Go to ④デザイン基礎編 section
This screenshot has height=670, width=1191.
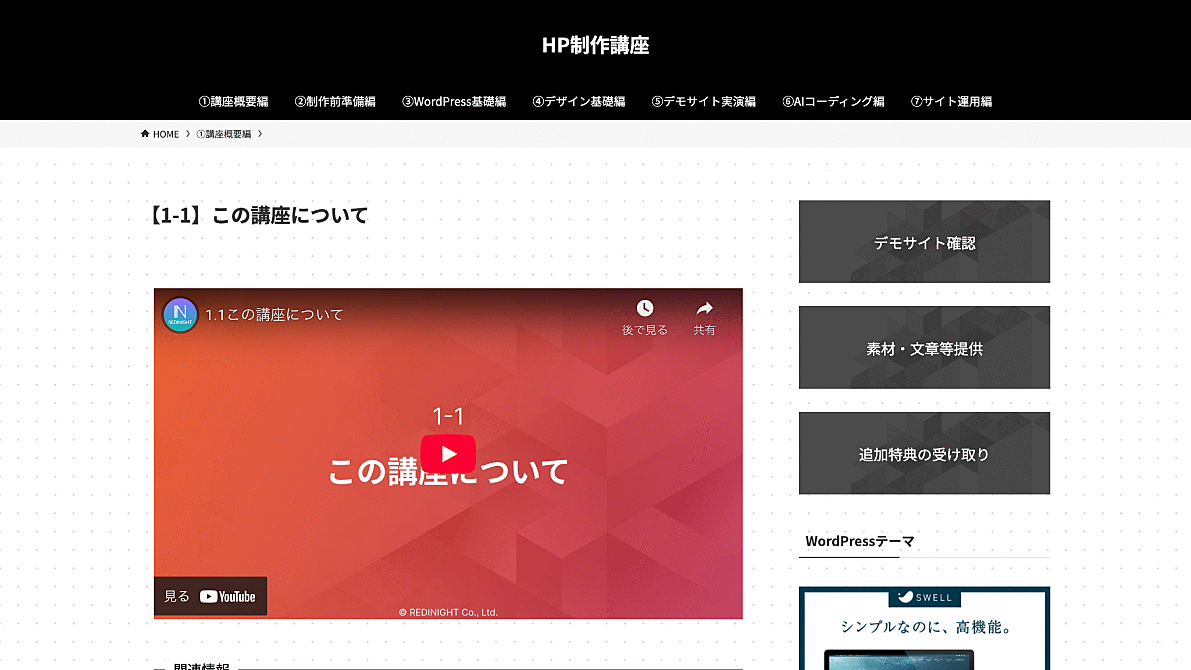[x=579, y=101]
